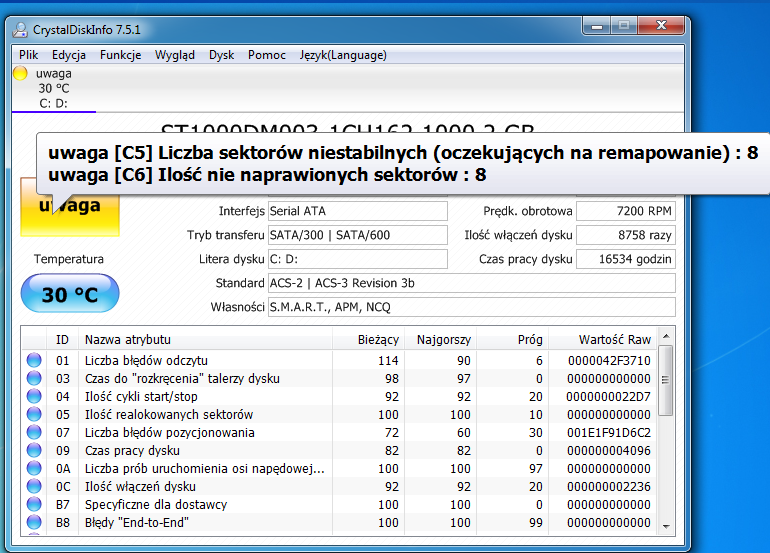770x553 pixels.
Task: Click the 30 °C text in top disk summary
Action: click(54, 88)
